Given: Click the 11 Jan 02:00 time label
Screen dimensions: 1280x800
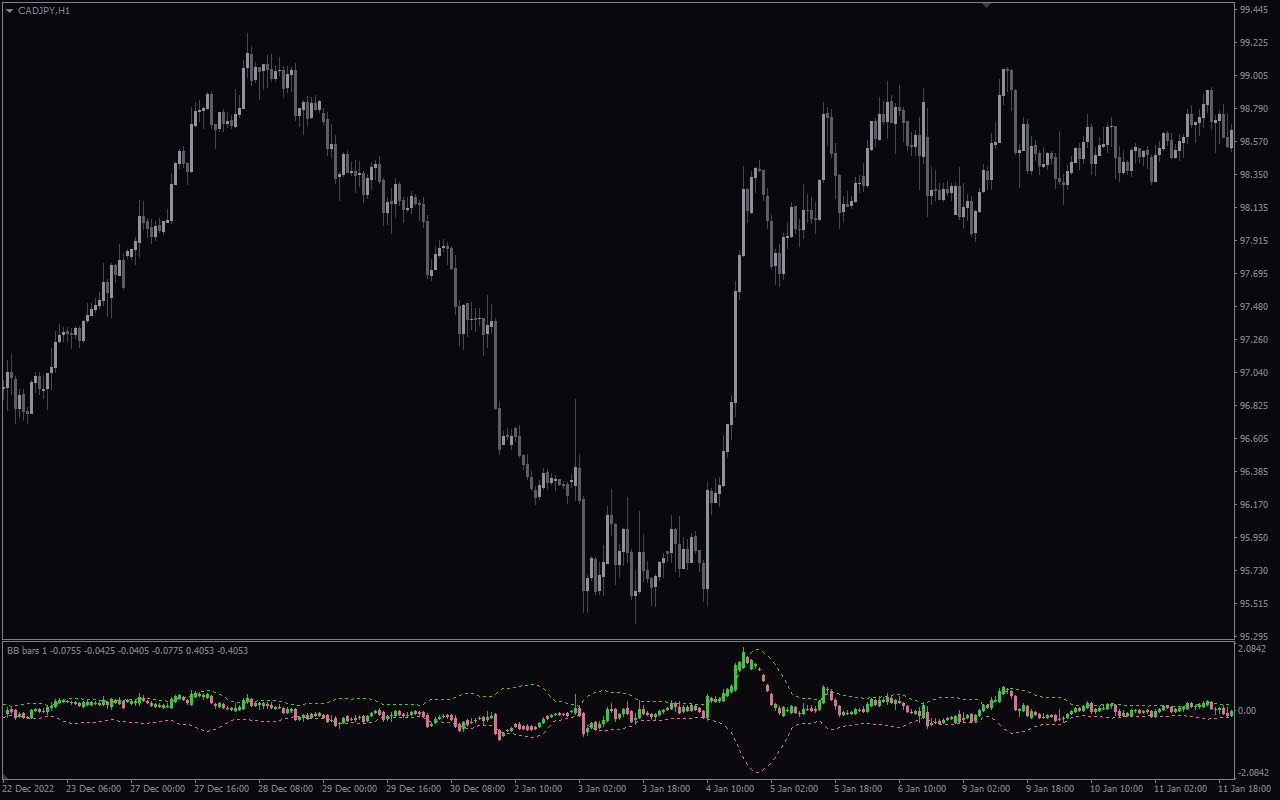Looking at the screenshot, I should click(x=1182, y=789).
